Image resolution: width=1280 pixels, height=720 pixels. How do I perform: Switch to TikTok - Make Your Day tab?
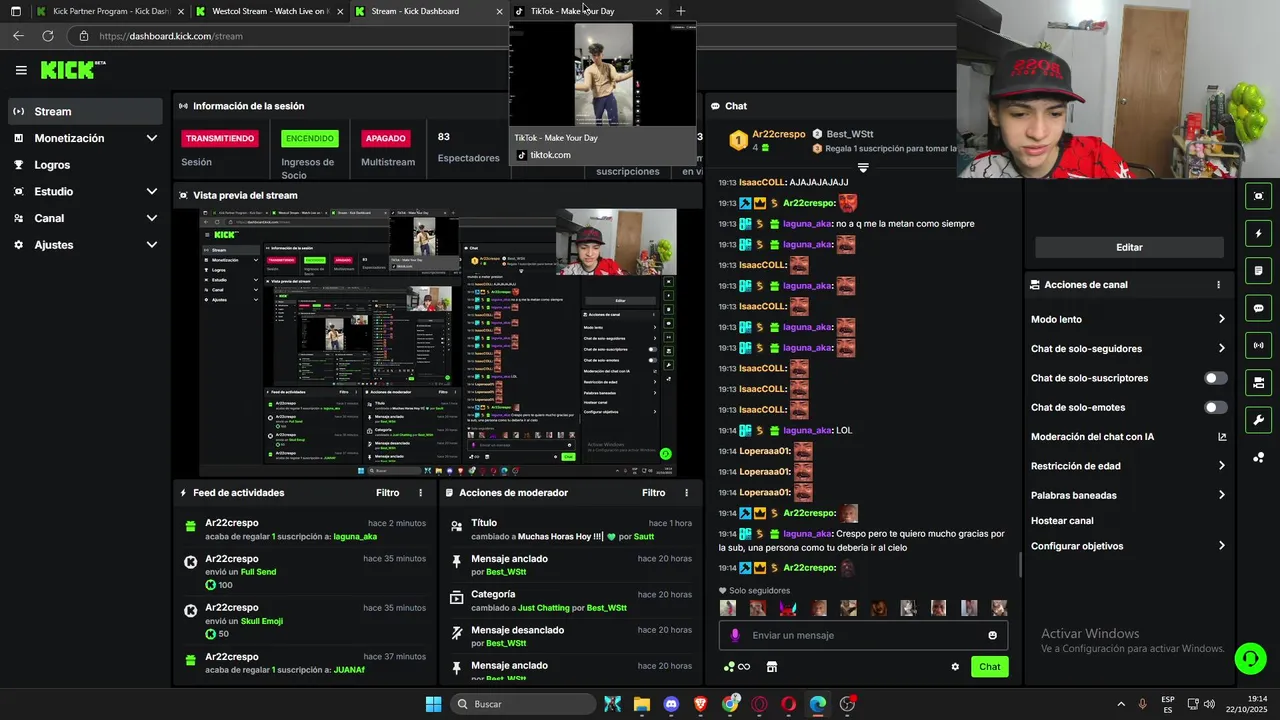[x=588, y=11]
